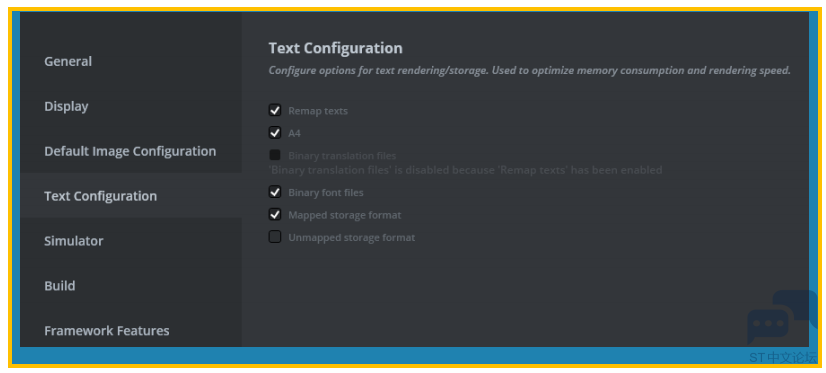826x373 pixels.
Task: Show the Framework Features section
Action: [107, 331]
